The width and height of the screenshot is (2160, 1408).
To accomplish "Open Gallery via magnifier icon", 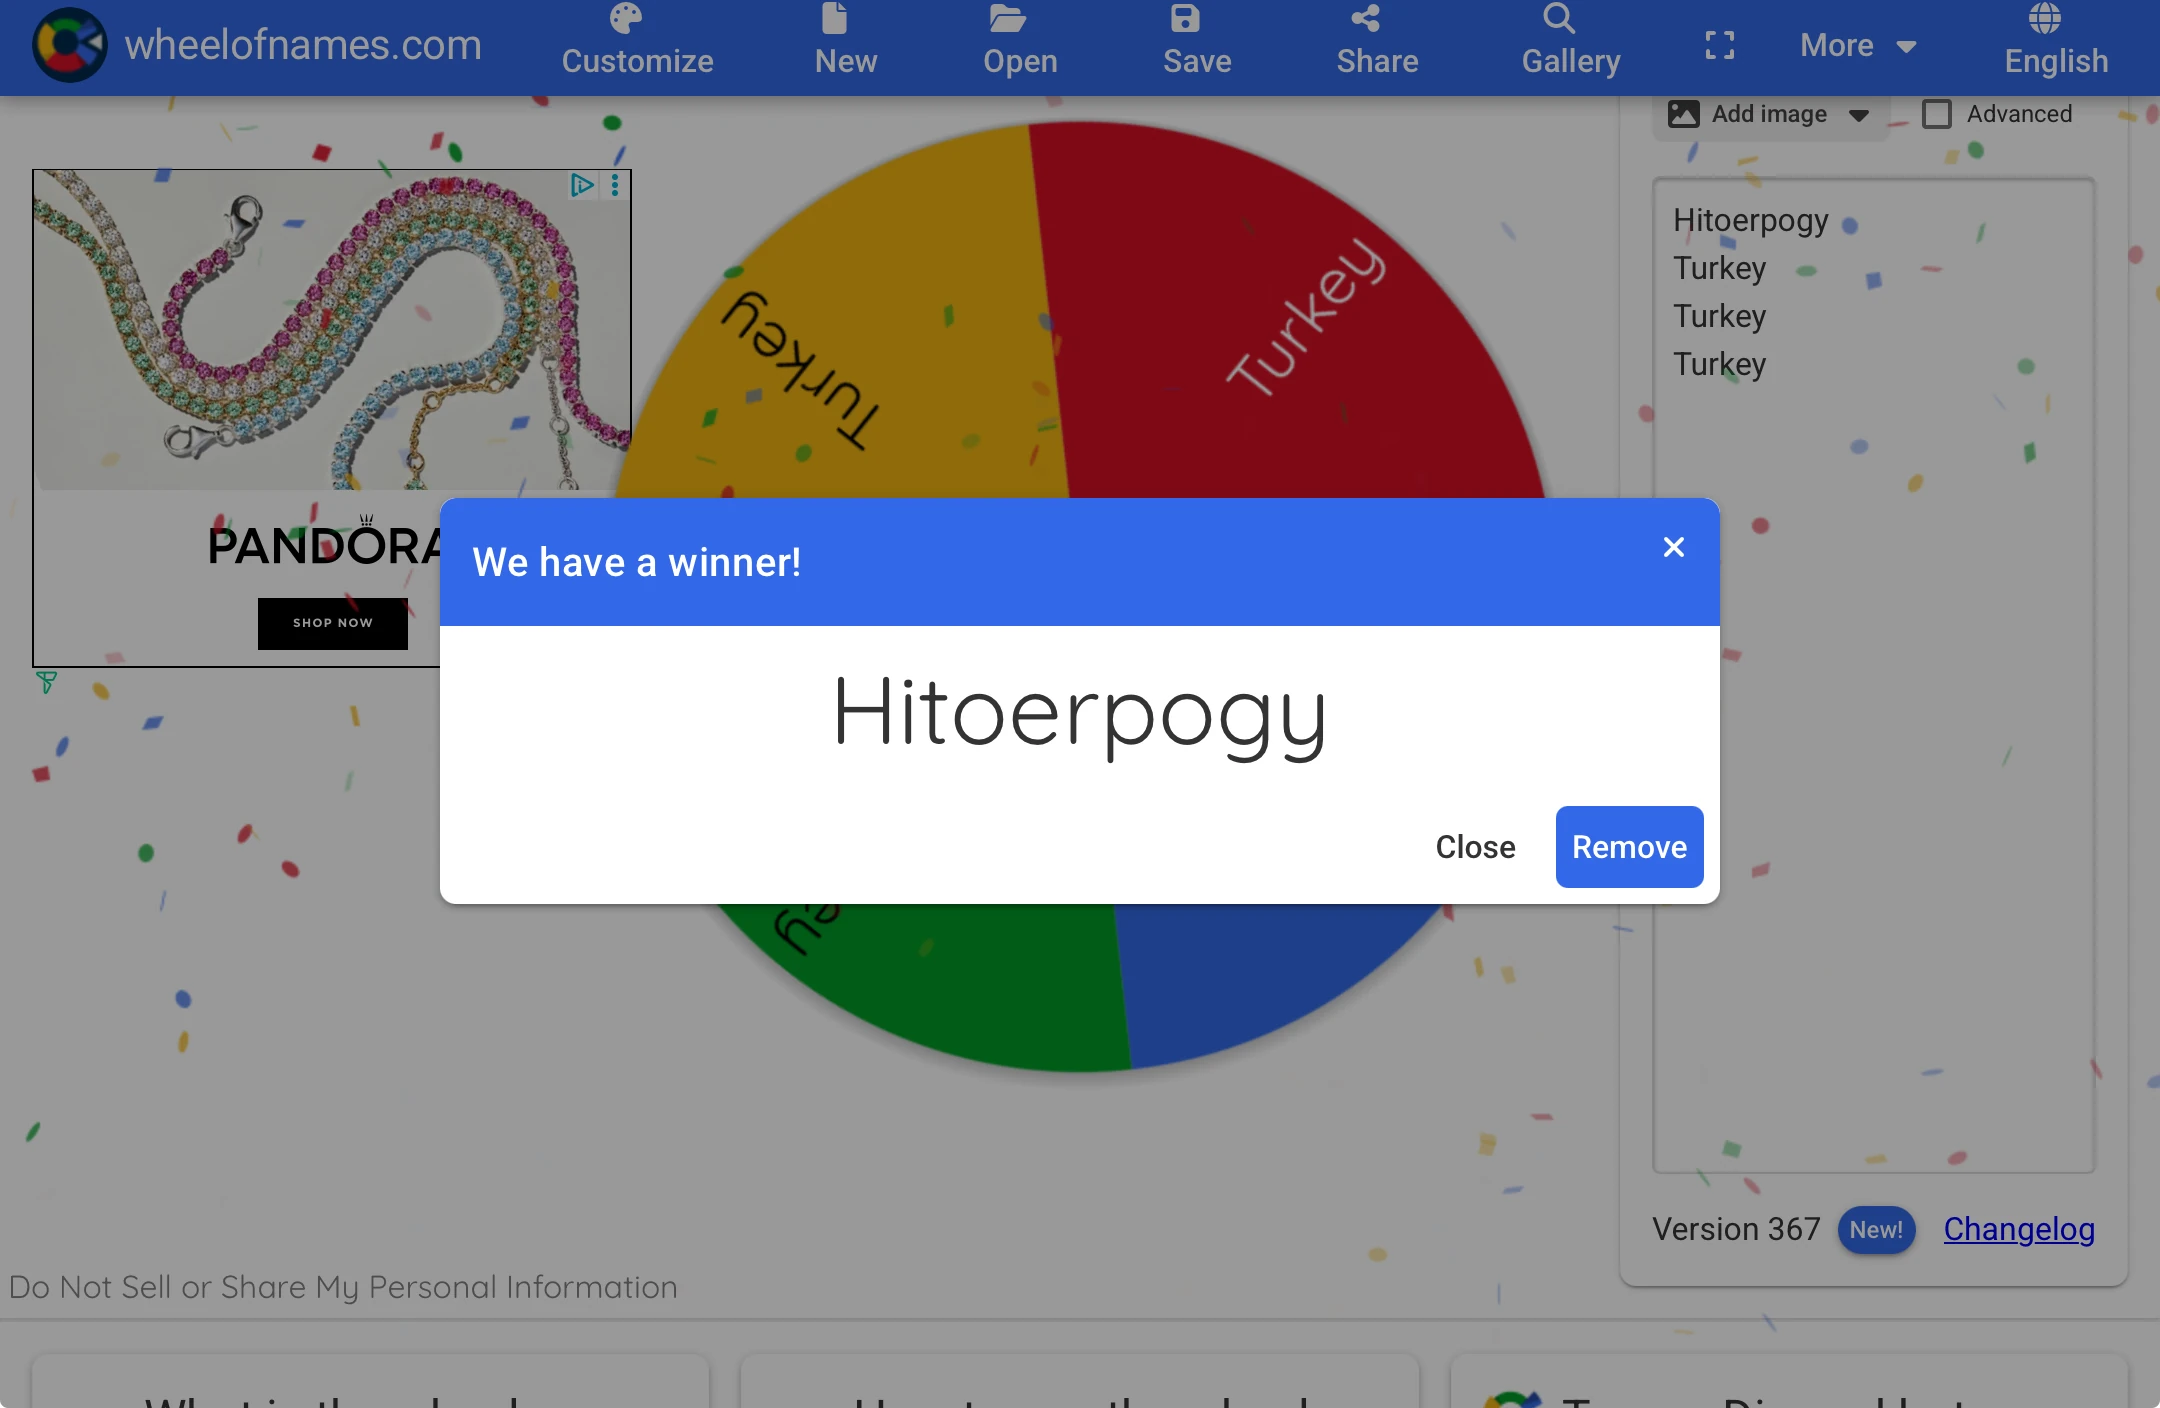I will pos(1558,18).
